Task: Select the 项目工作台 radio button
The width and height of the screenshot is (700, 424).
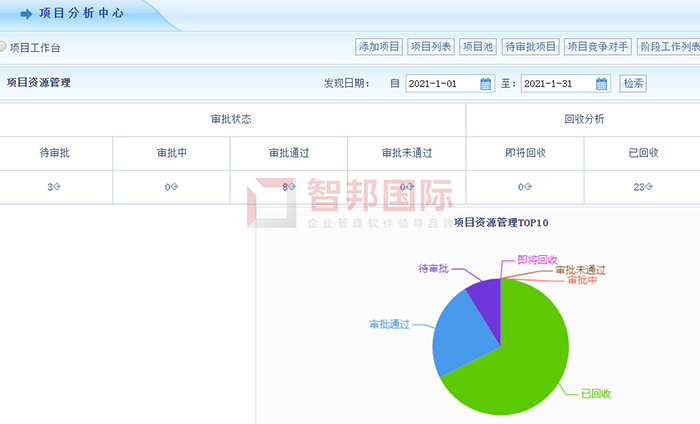Action: tap(3, 47)
